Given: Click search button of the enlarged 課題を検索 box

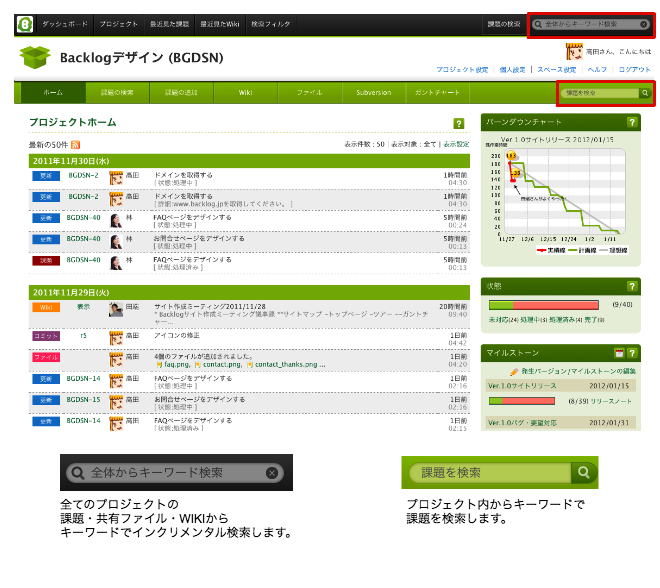Looking at the screenshot, I should coord(584,473).
